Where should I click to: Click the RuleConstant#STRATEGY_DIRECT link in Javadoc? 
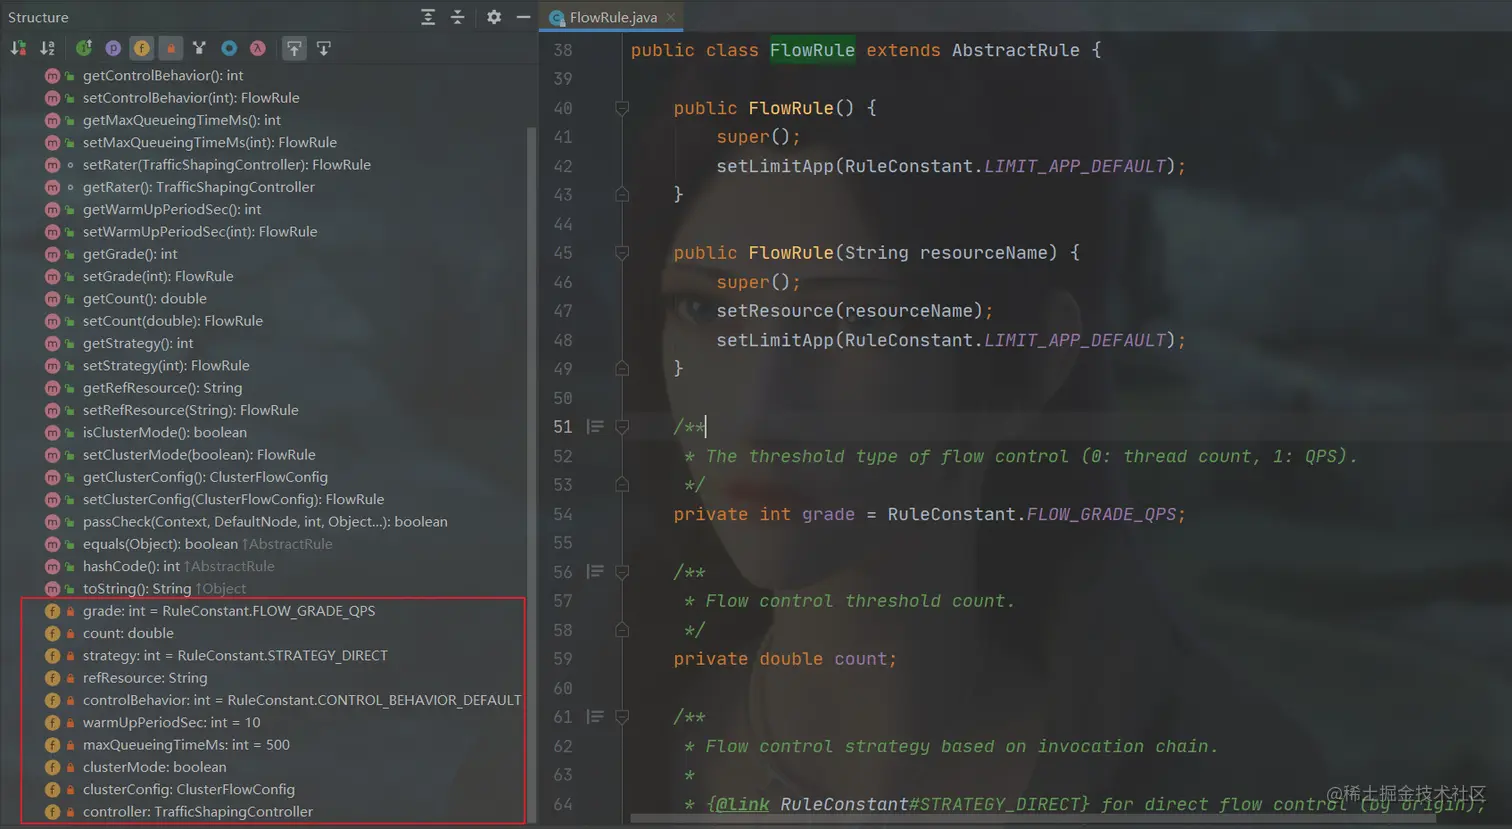[935, 804]
